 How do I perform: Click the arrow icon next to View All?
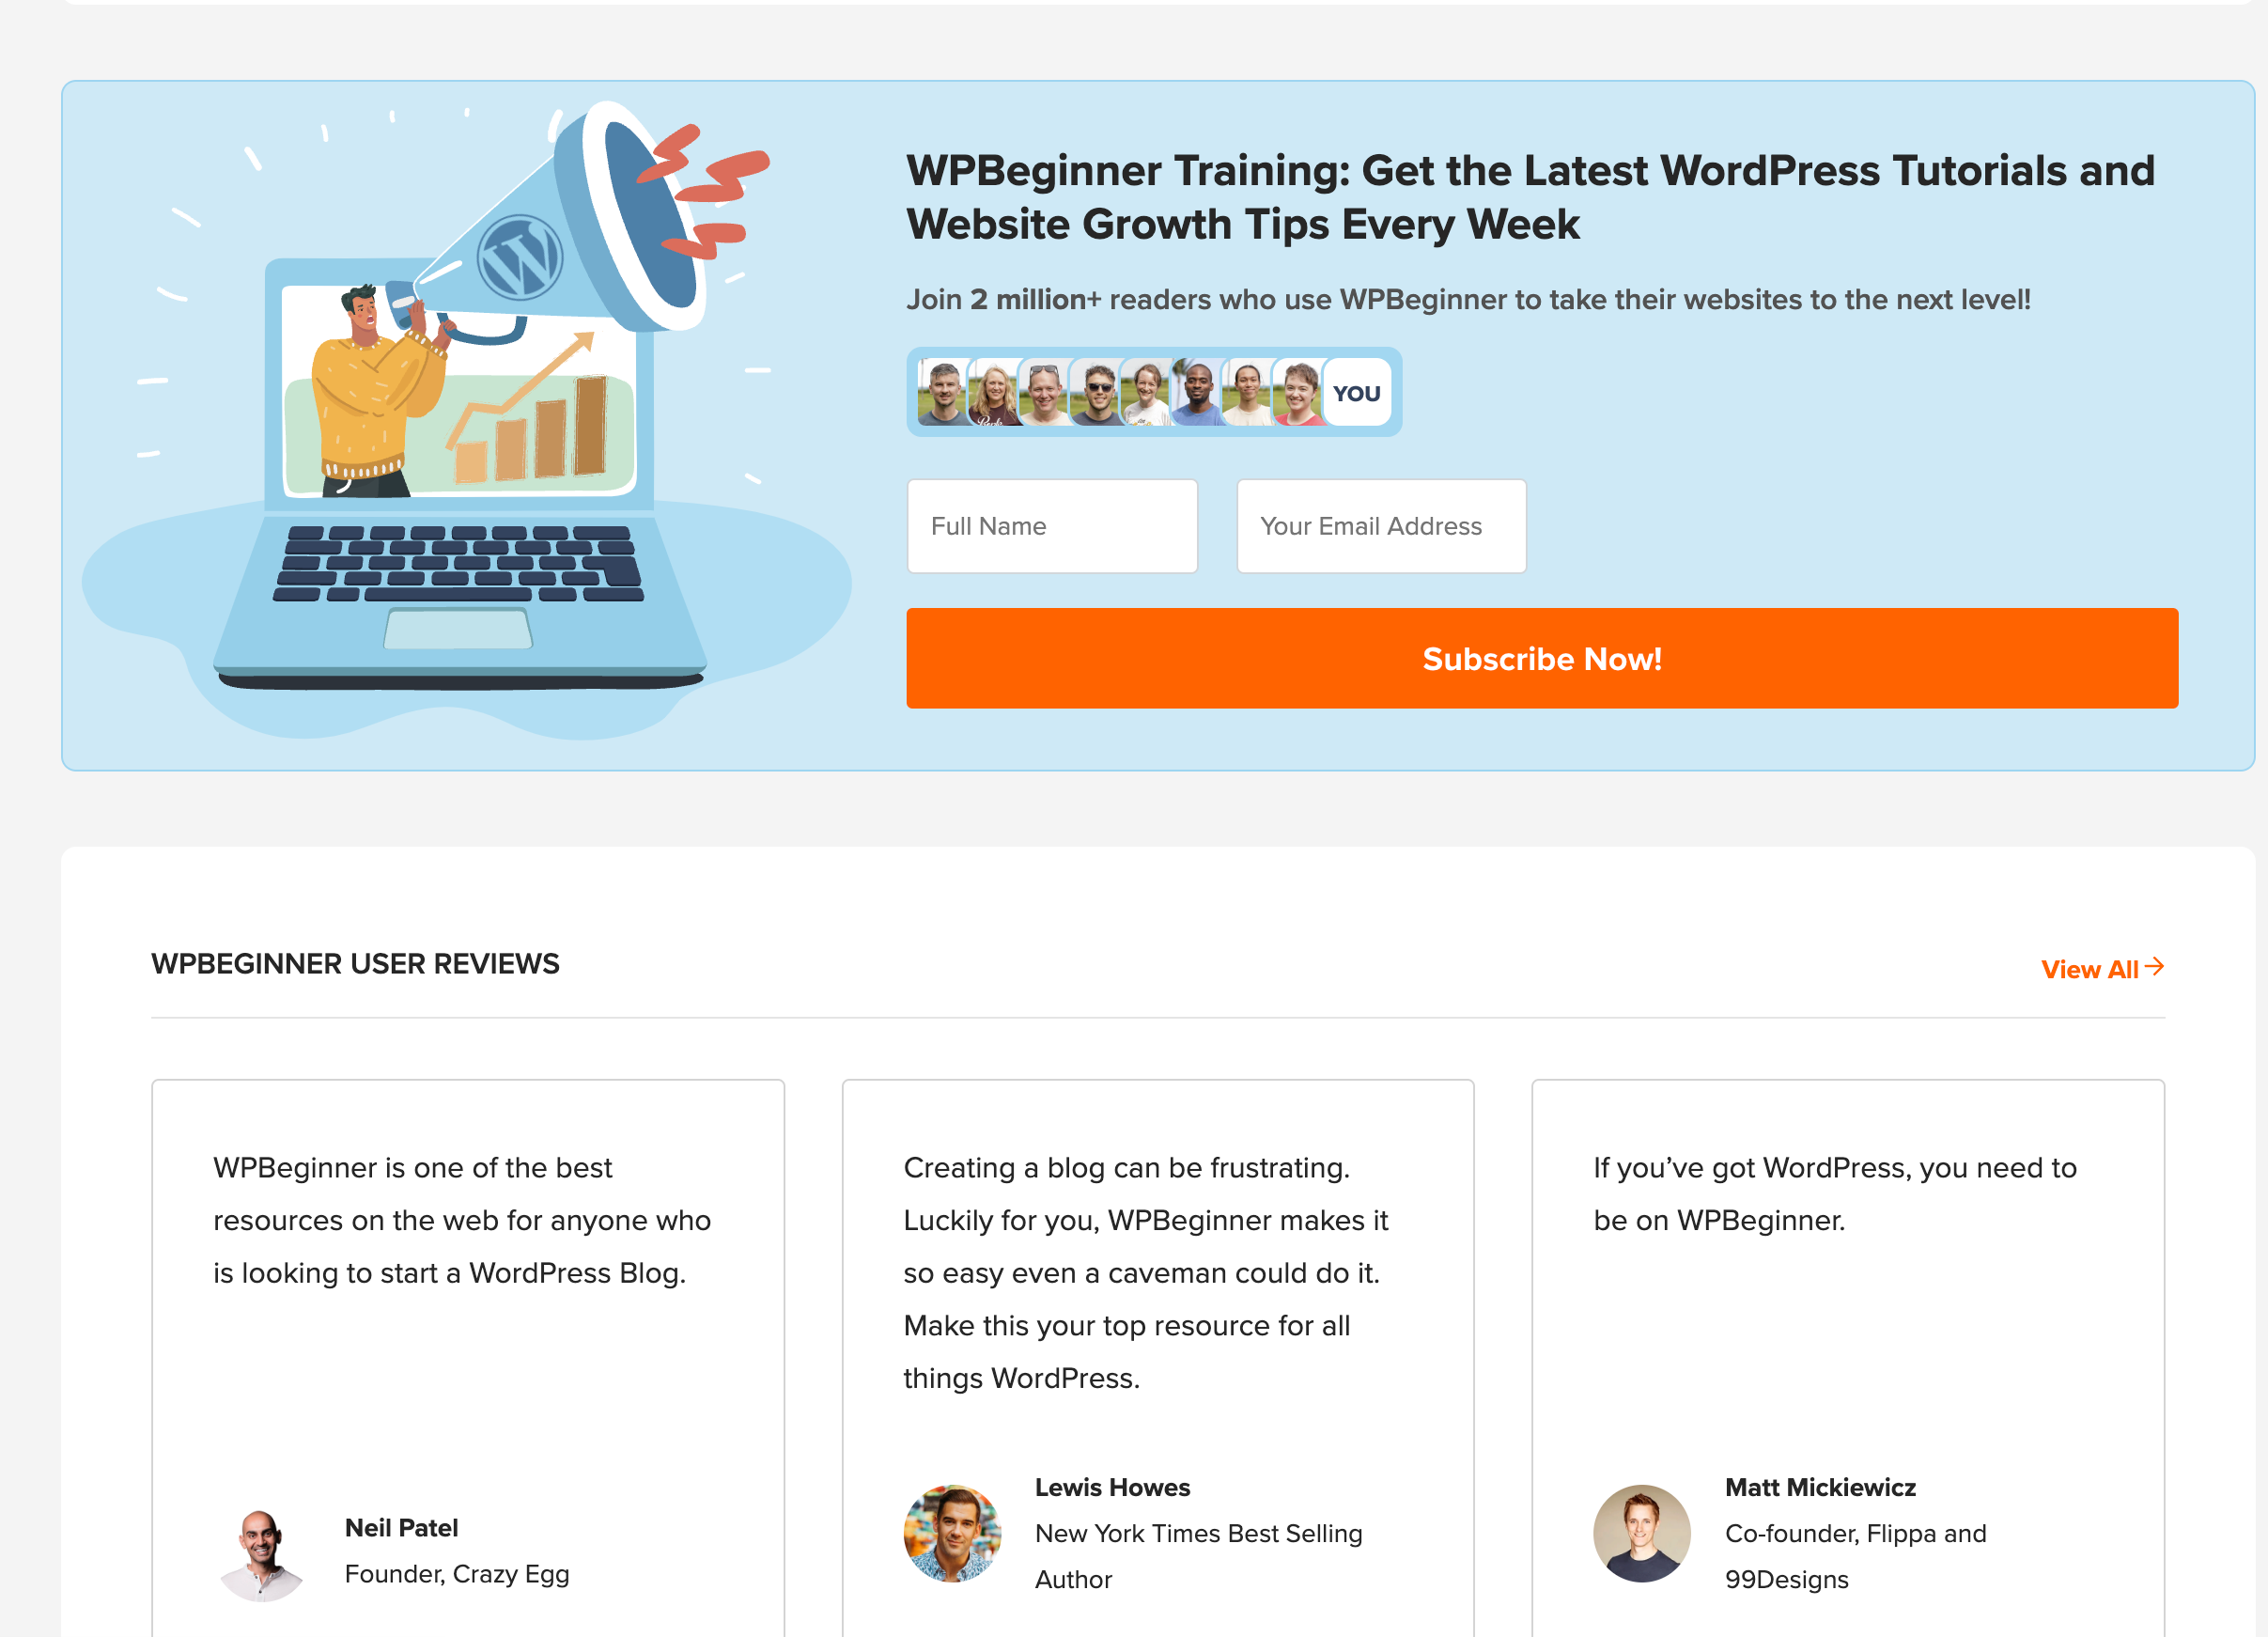[x=2154, y=966]
